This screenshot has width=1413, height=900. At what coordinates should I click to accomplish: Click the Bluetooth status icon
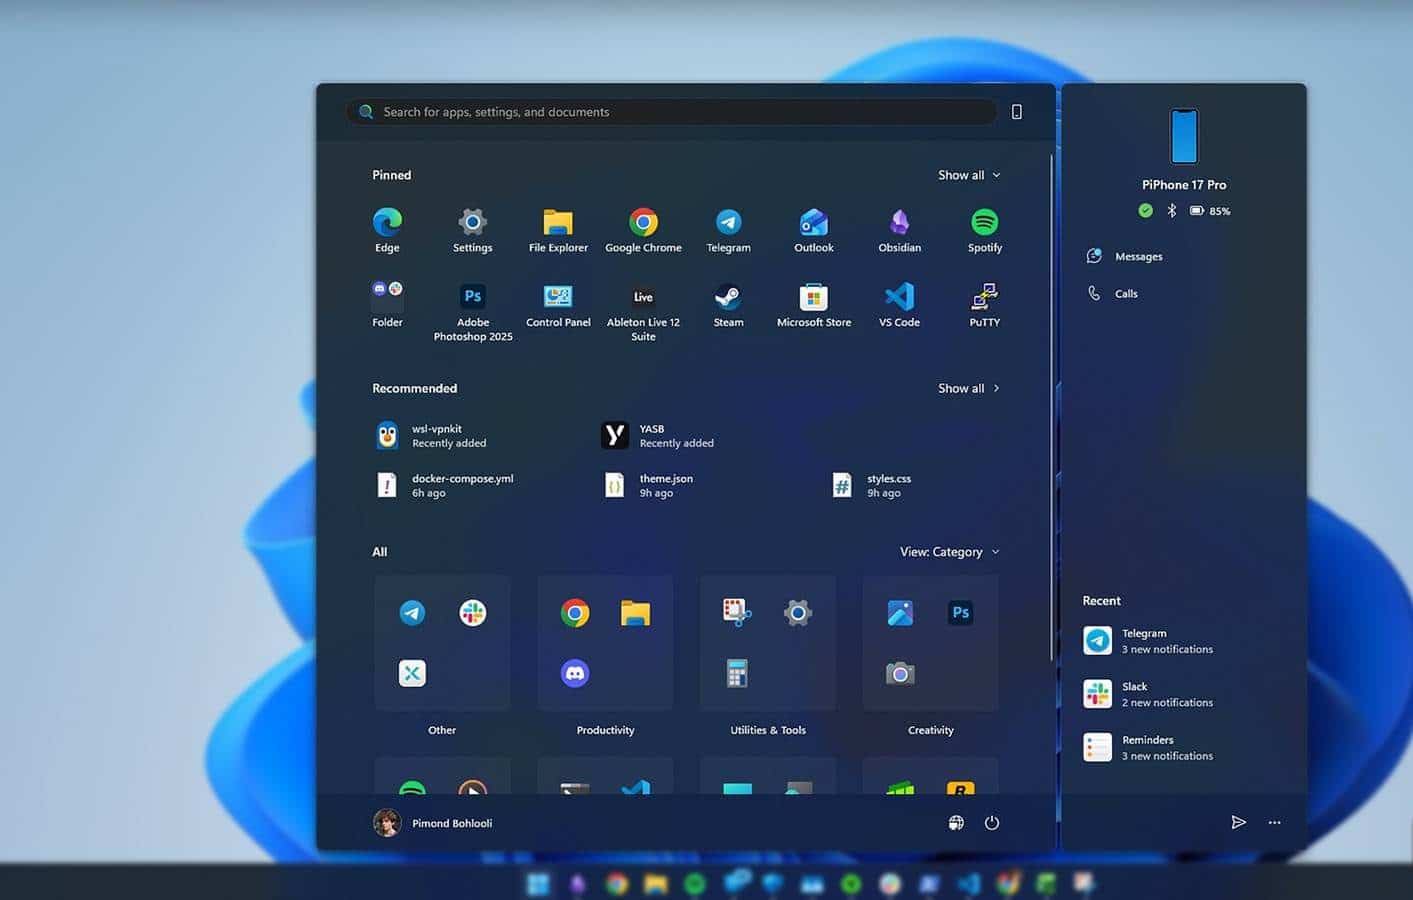click(1172, 211)
